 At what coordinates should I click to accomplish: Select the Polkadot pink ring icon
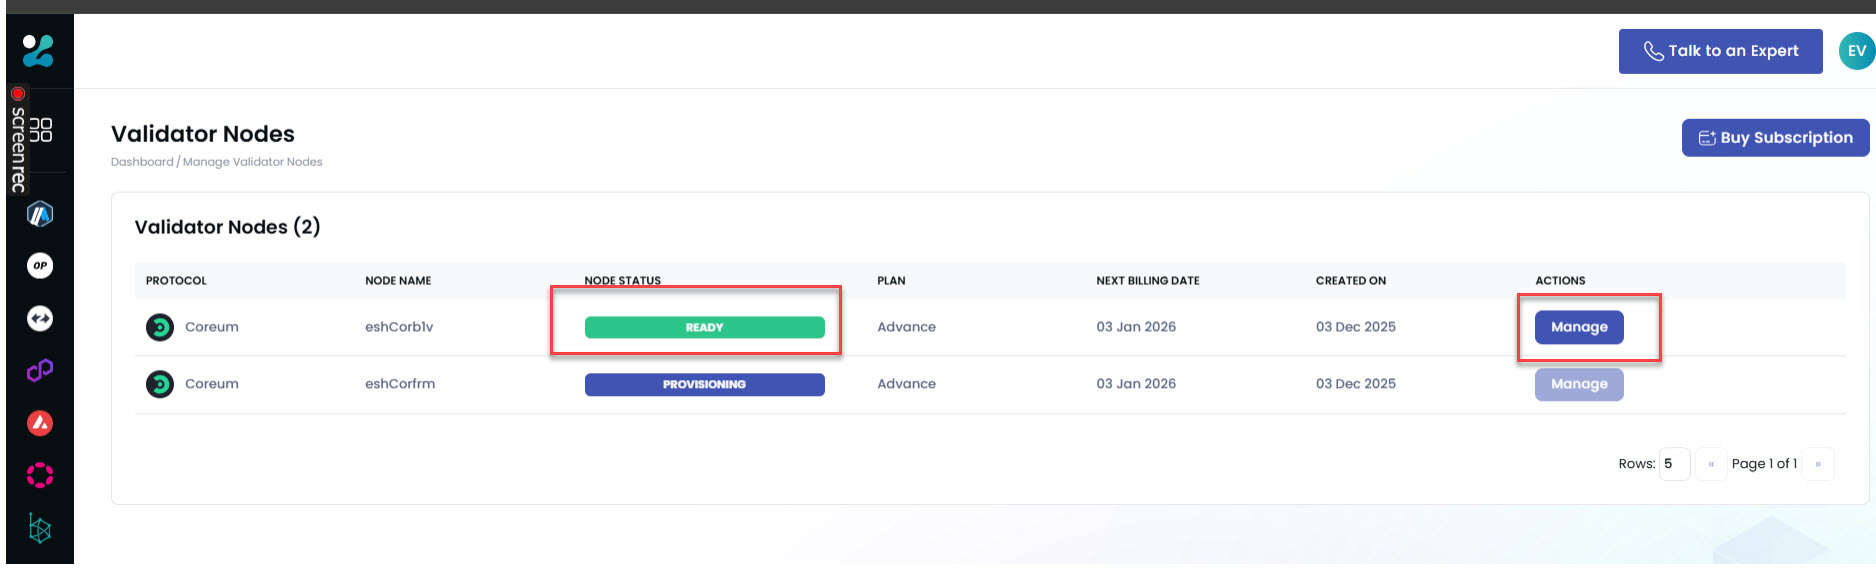click(40, 475)
